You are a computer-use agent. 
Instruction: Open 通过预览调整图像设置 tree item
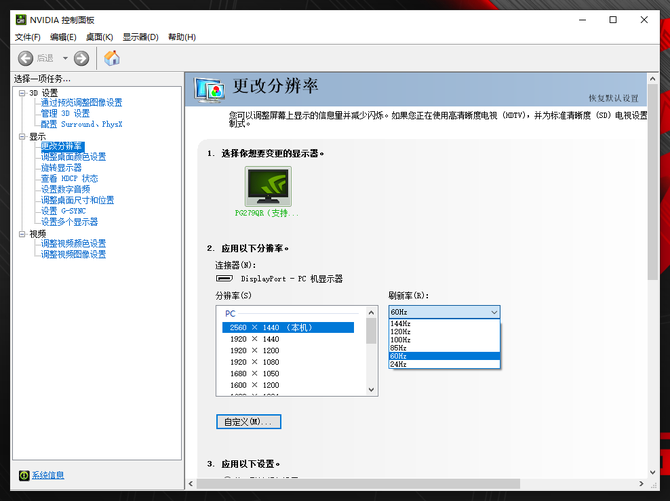click(81, 103)
